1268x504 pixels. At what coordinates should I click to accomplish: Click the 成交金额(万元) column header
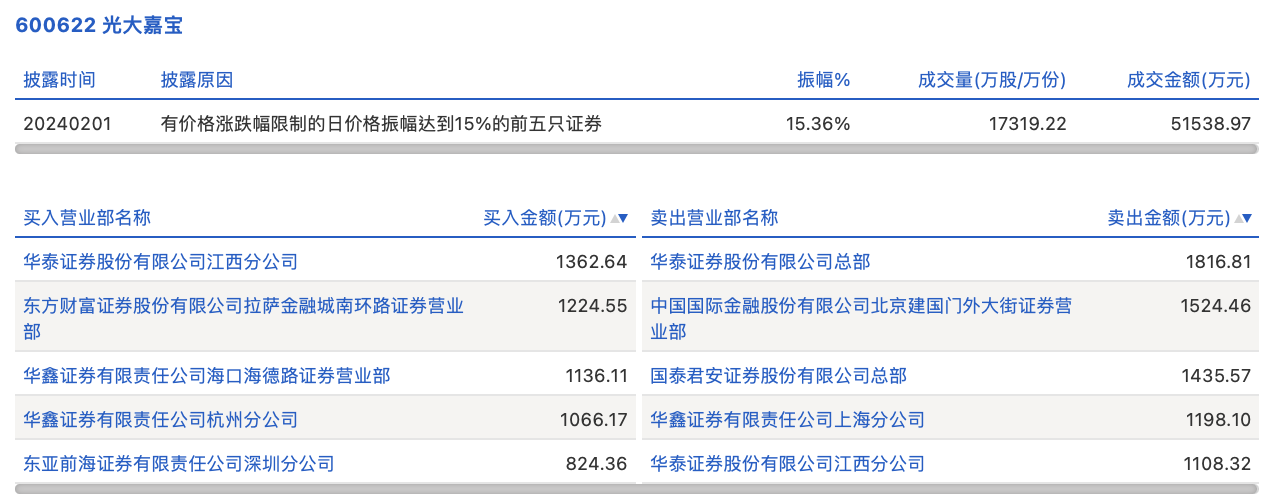click(1188, 80)
